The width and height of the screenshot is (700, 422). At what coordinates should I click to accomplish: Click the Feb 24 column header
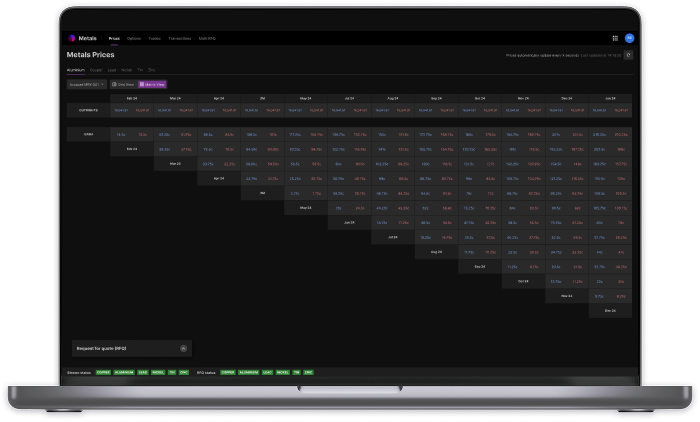tap(132, 98)
